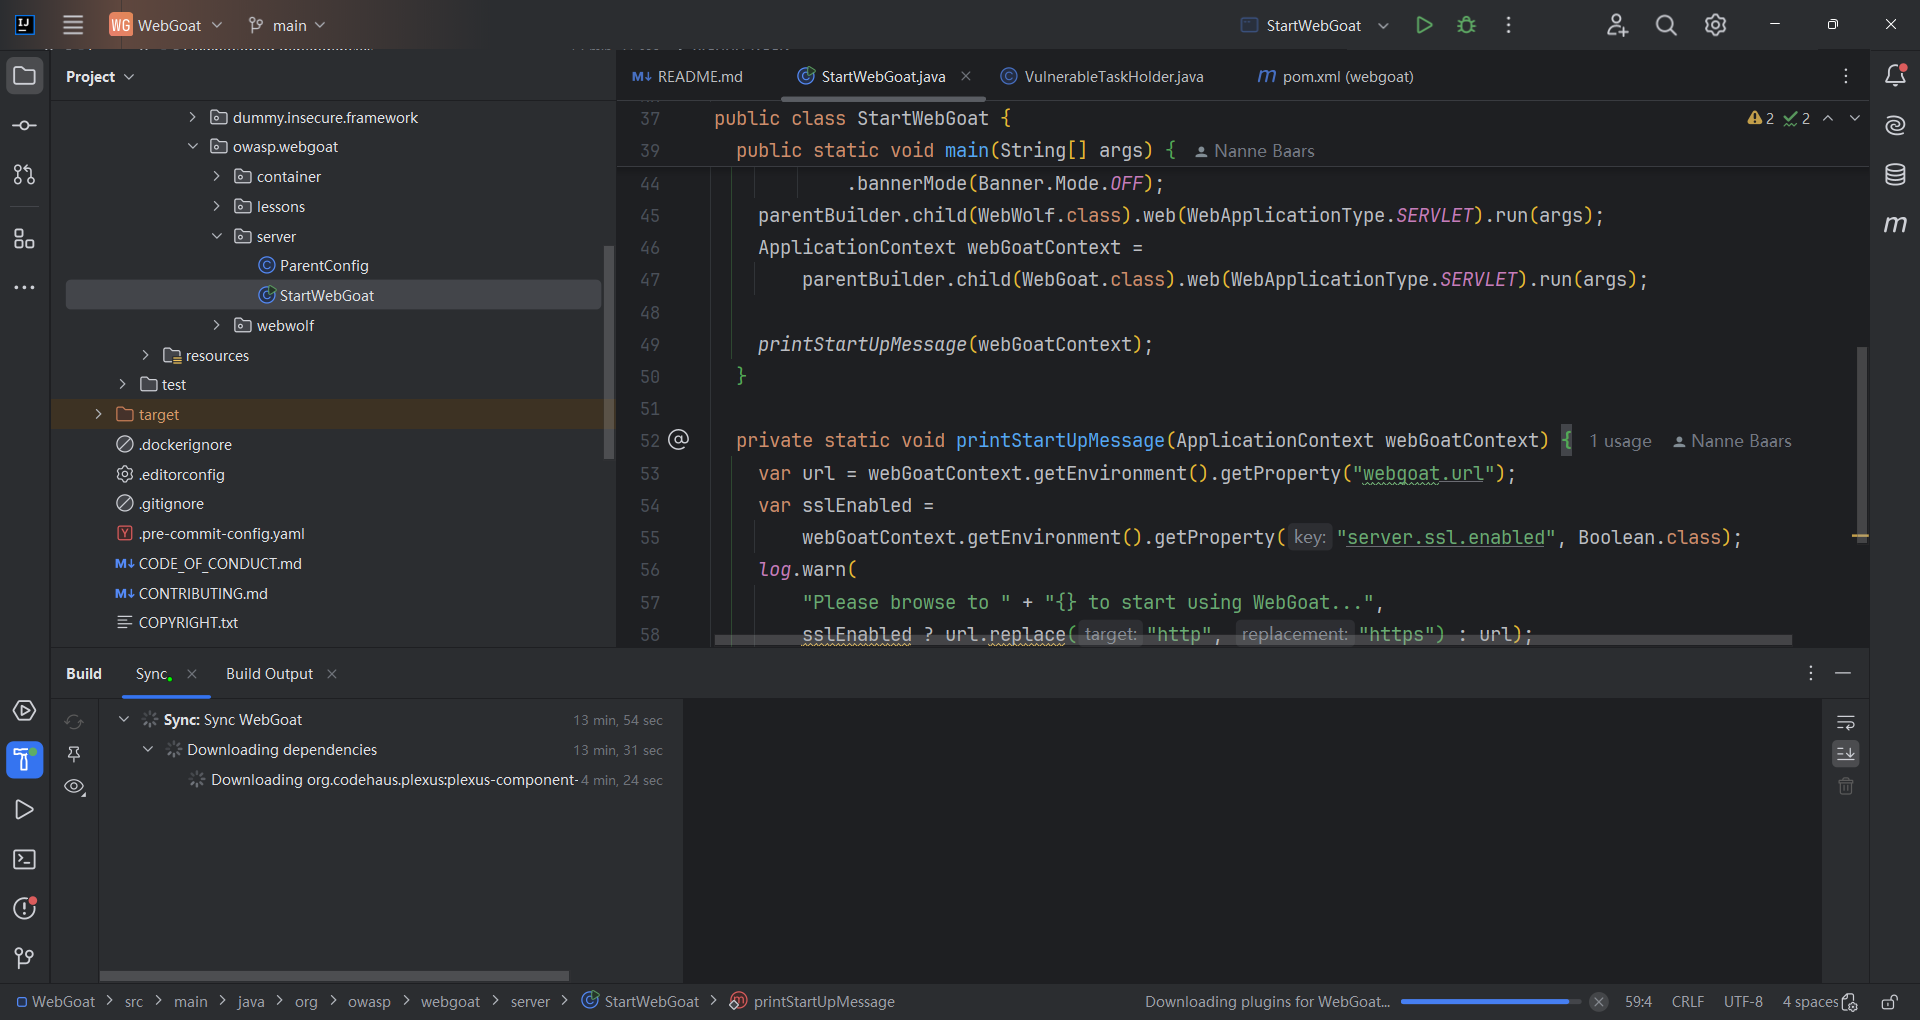Select the Sync tab
The width and height of the screenshot is (1920, 1020).
153,674
